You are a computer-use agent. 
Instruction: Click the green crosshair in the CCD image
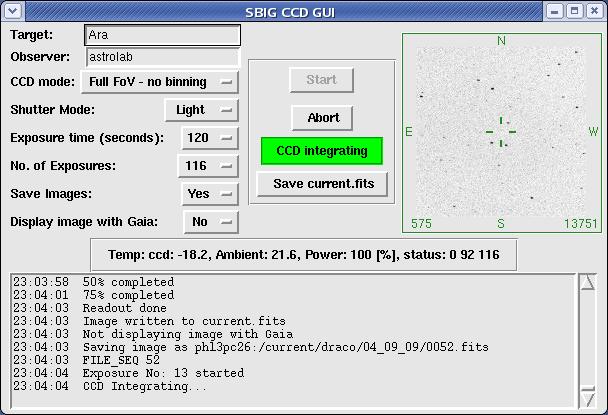tap(500, 131)
